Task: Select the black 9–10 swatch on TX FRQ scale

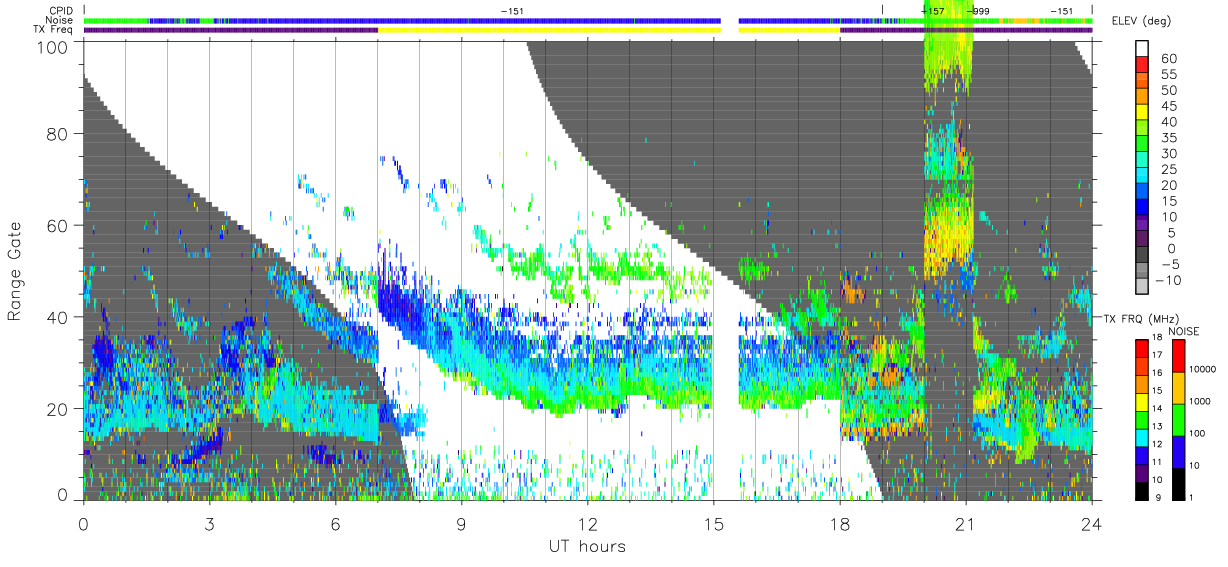Action: [1143, 491]
